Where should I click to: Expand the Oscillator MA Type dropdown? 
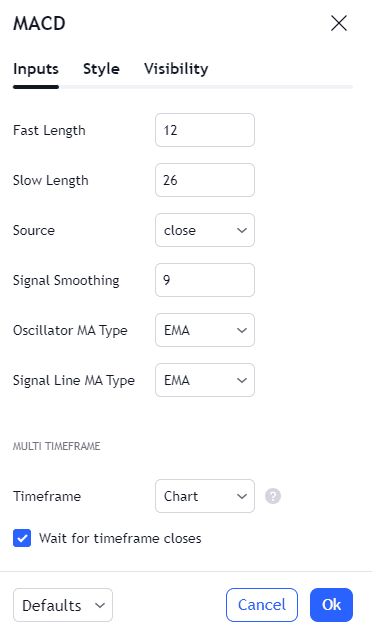click(205, 330)
